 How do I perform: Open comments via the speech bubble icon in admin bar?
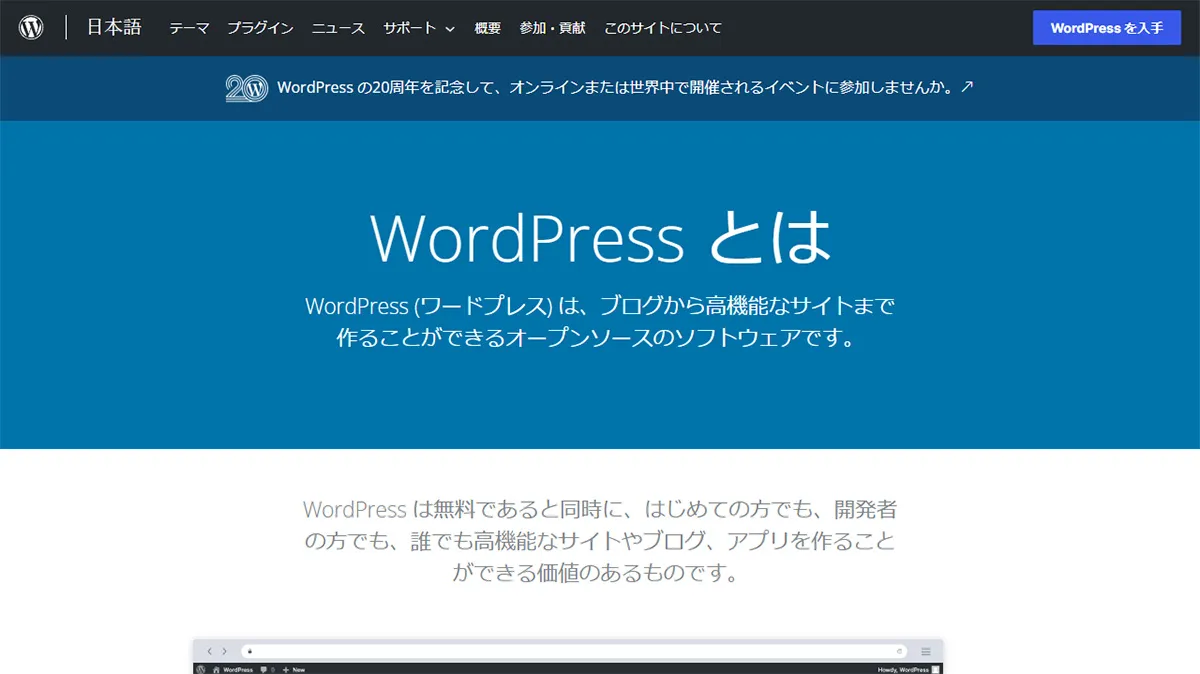(265, 669)
